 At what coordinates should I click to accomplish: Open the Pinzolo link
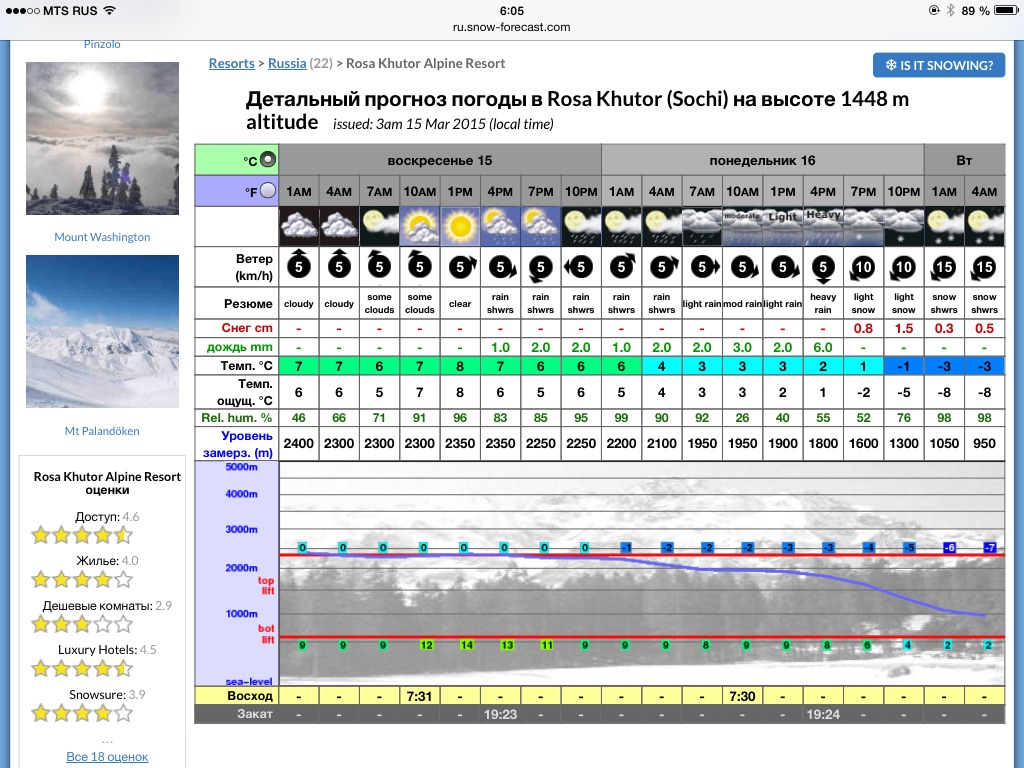tap(102, 44)
